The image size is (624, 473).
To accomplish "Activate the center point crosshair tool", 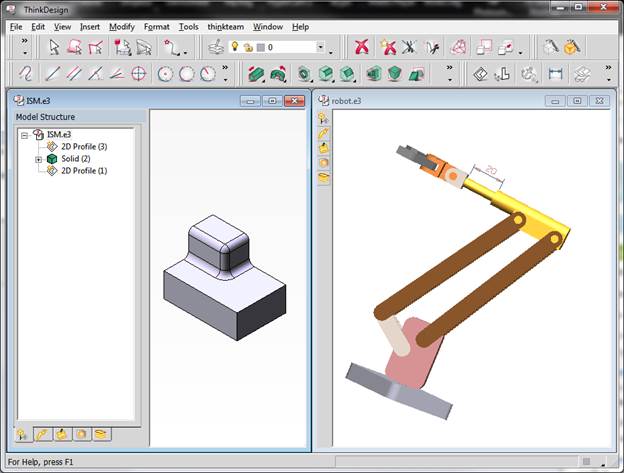I will pyautogui.click(x=138, y=74).
